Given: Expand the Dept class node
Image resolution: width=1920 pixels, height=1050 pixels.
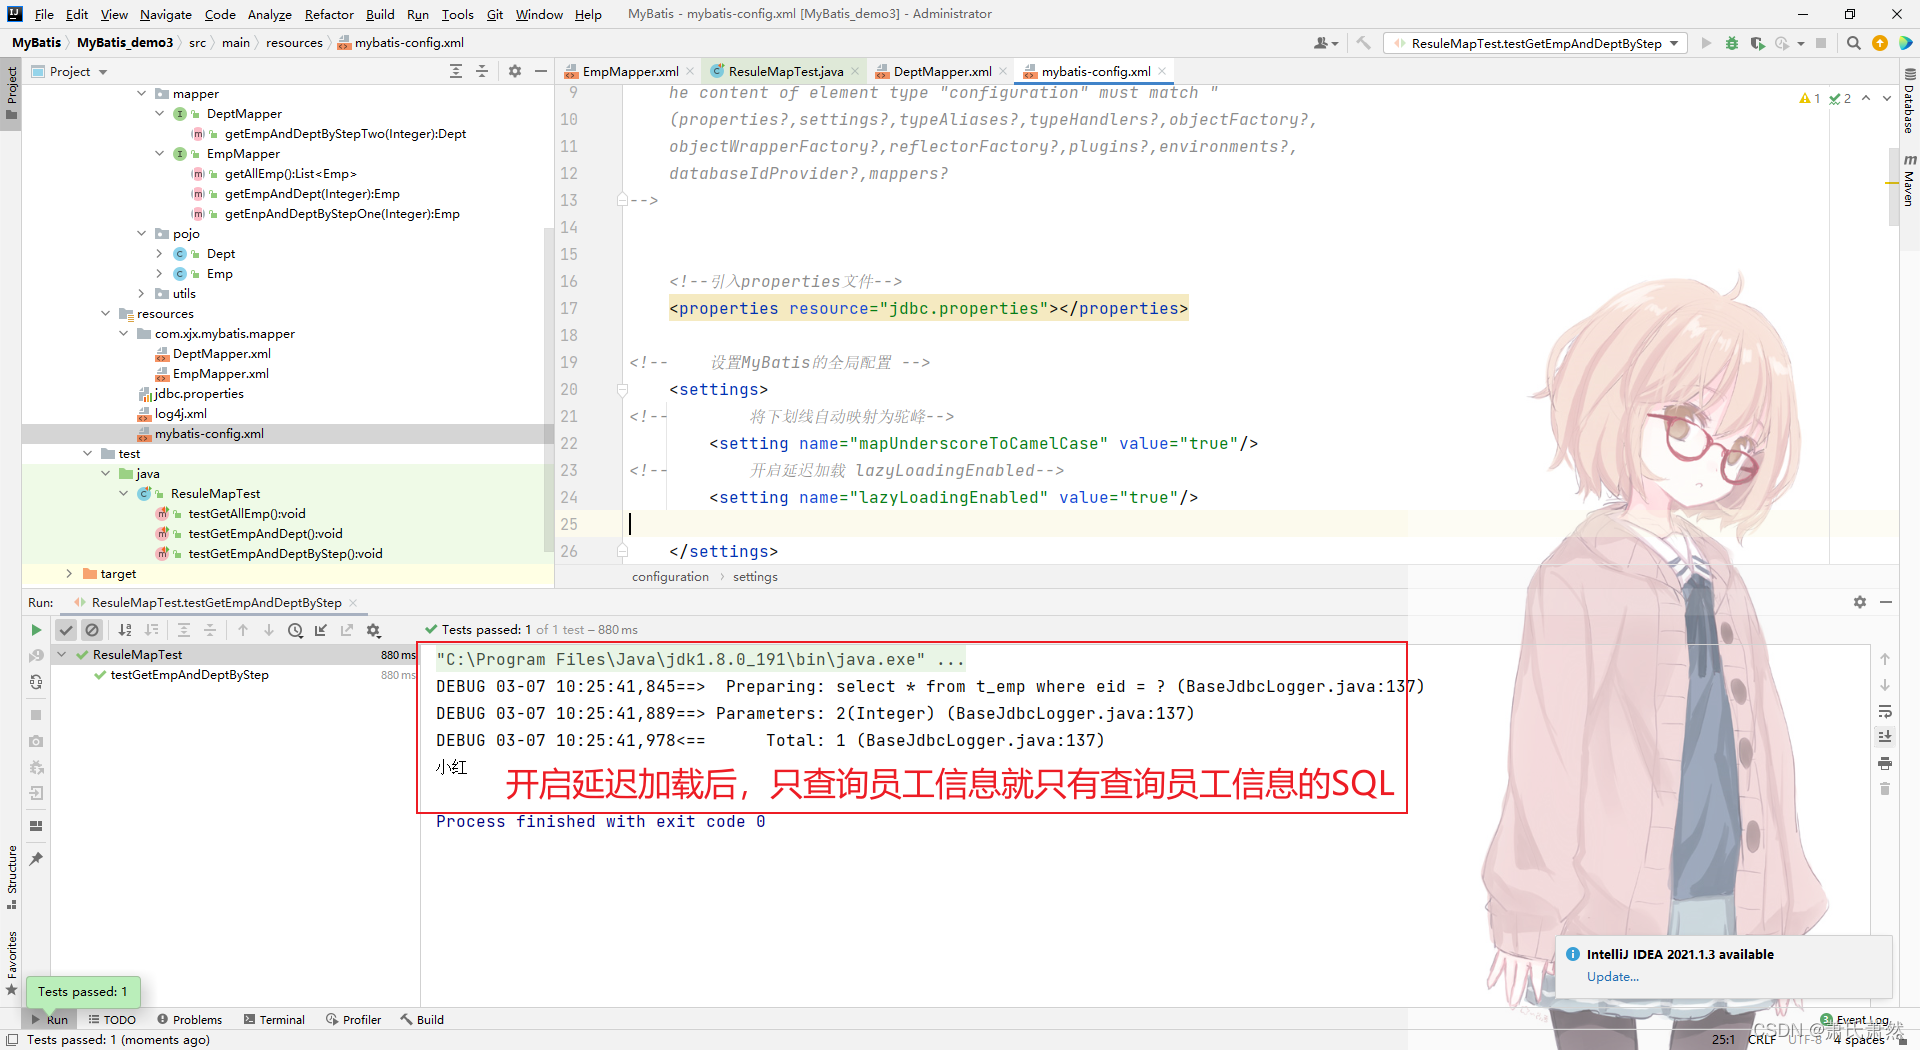Looking at the screenshot, I should coord(159,254).
